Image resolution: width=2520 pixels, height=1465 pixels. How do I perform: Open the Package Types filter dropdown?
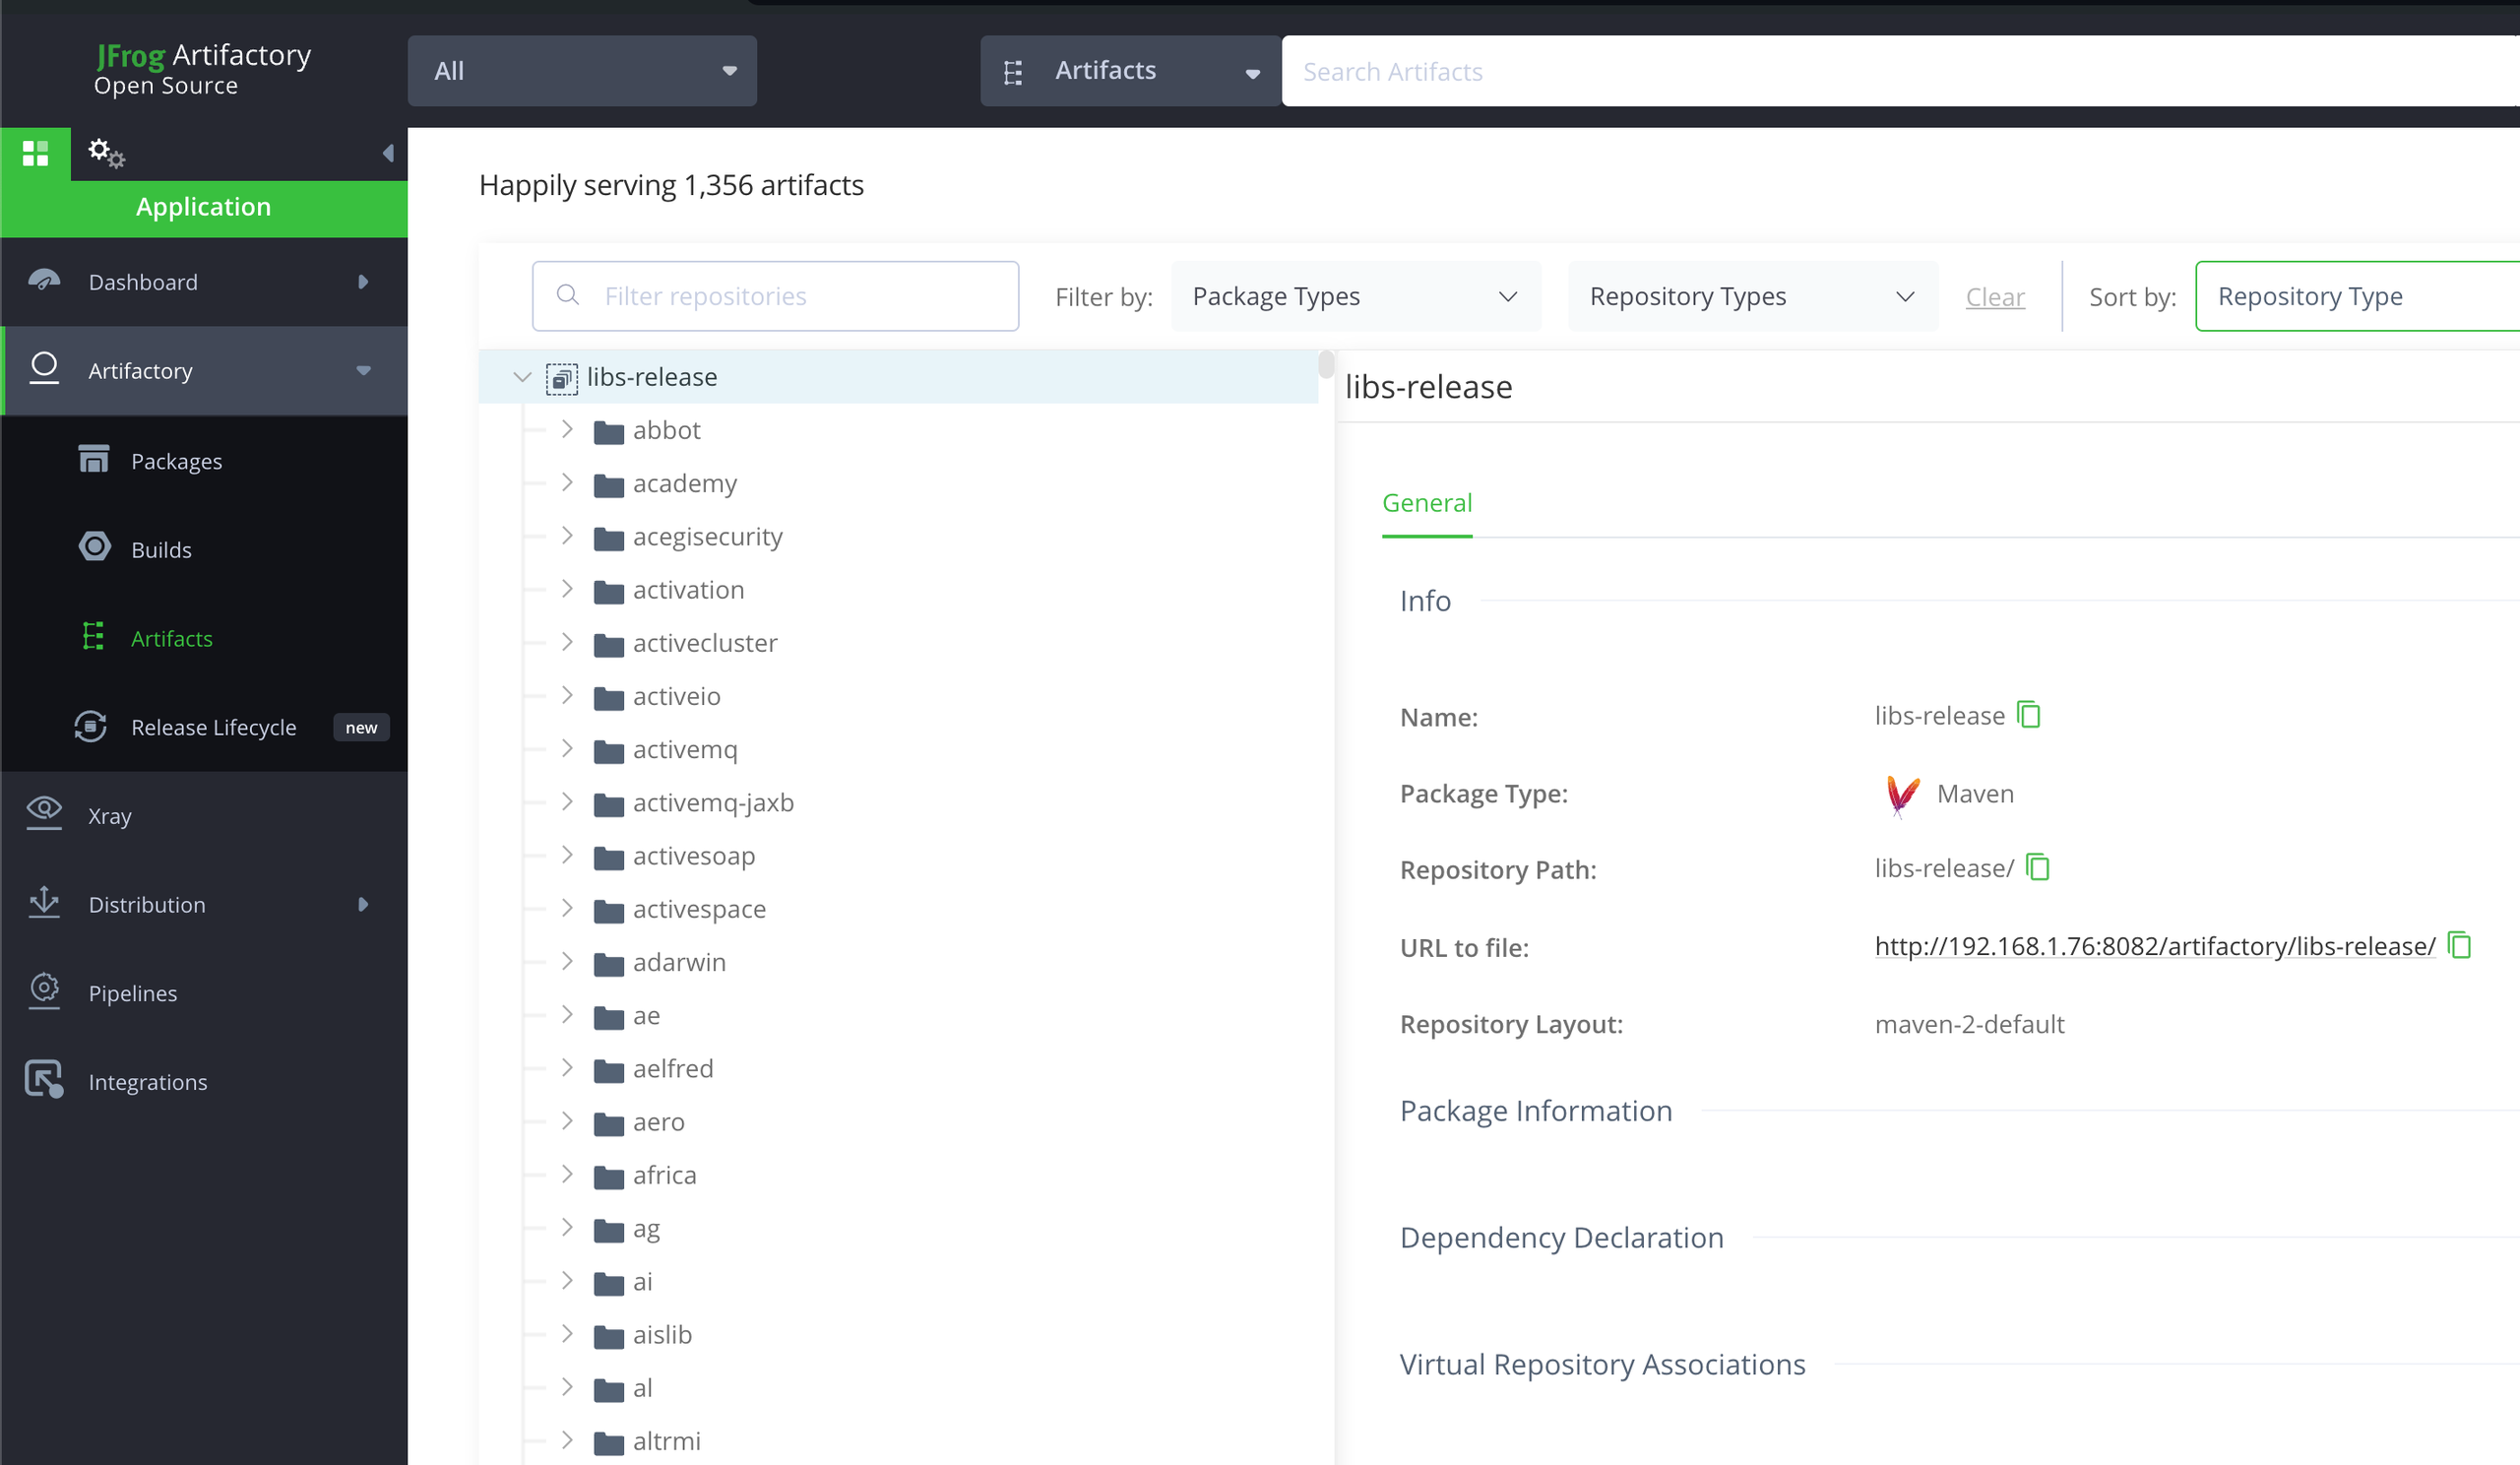pyautogui.click(x=1354, y=296)
